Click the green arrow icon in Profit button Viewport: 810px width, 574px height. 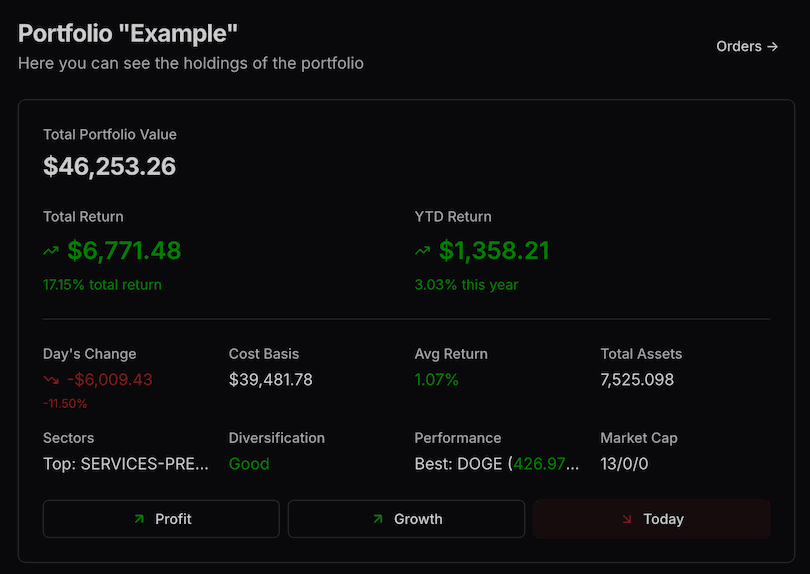pos(138,519)
